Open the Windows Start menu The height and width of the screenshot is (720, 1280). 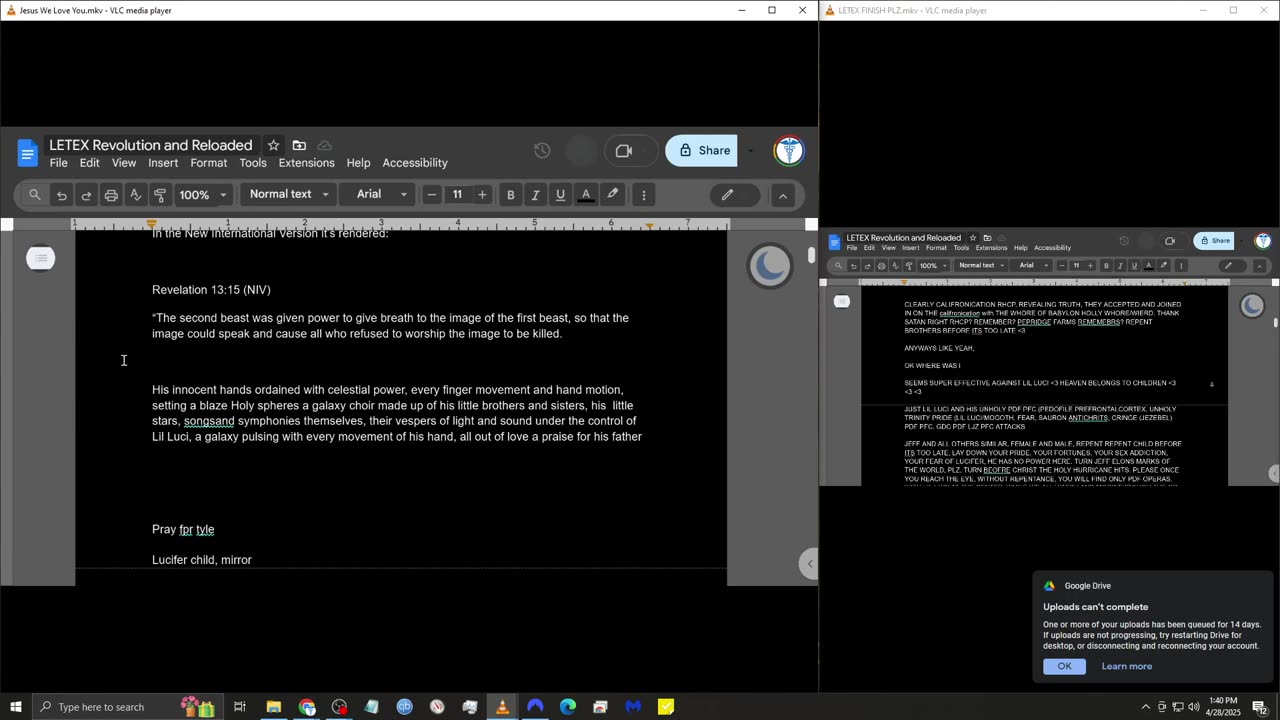click(15, 707)
